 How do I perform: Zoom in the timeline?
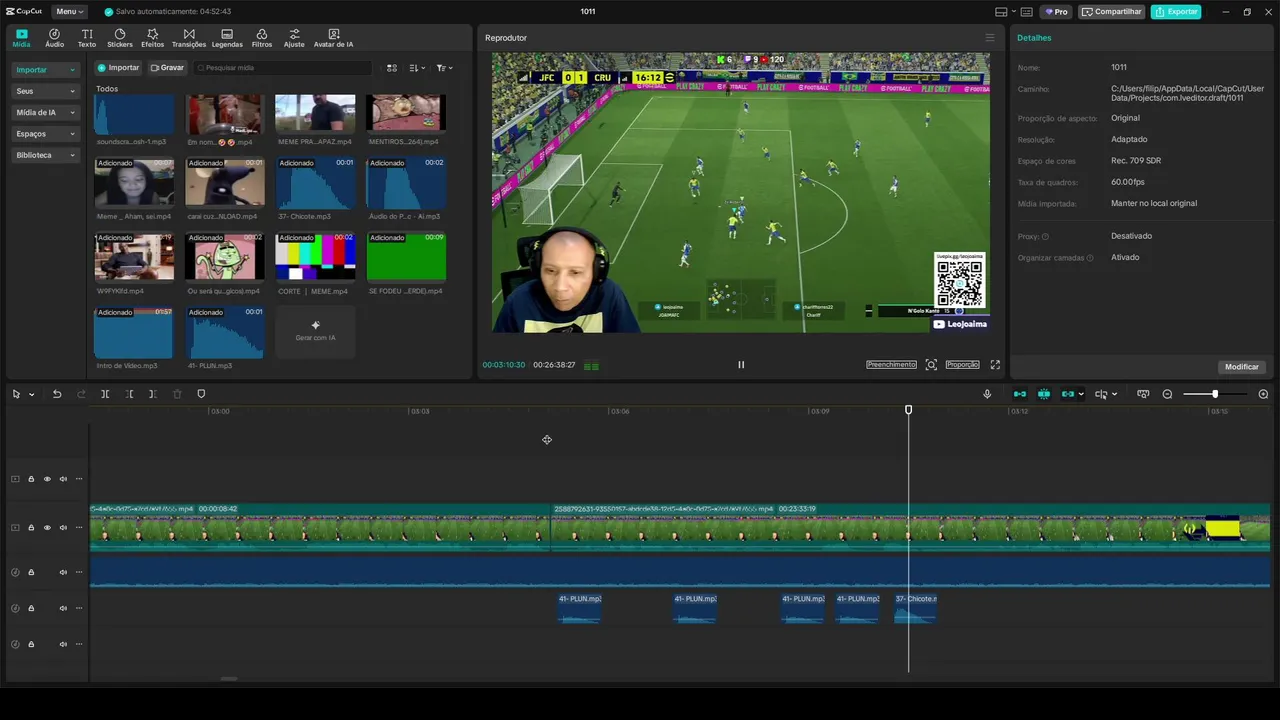tap(1263, 394)
